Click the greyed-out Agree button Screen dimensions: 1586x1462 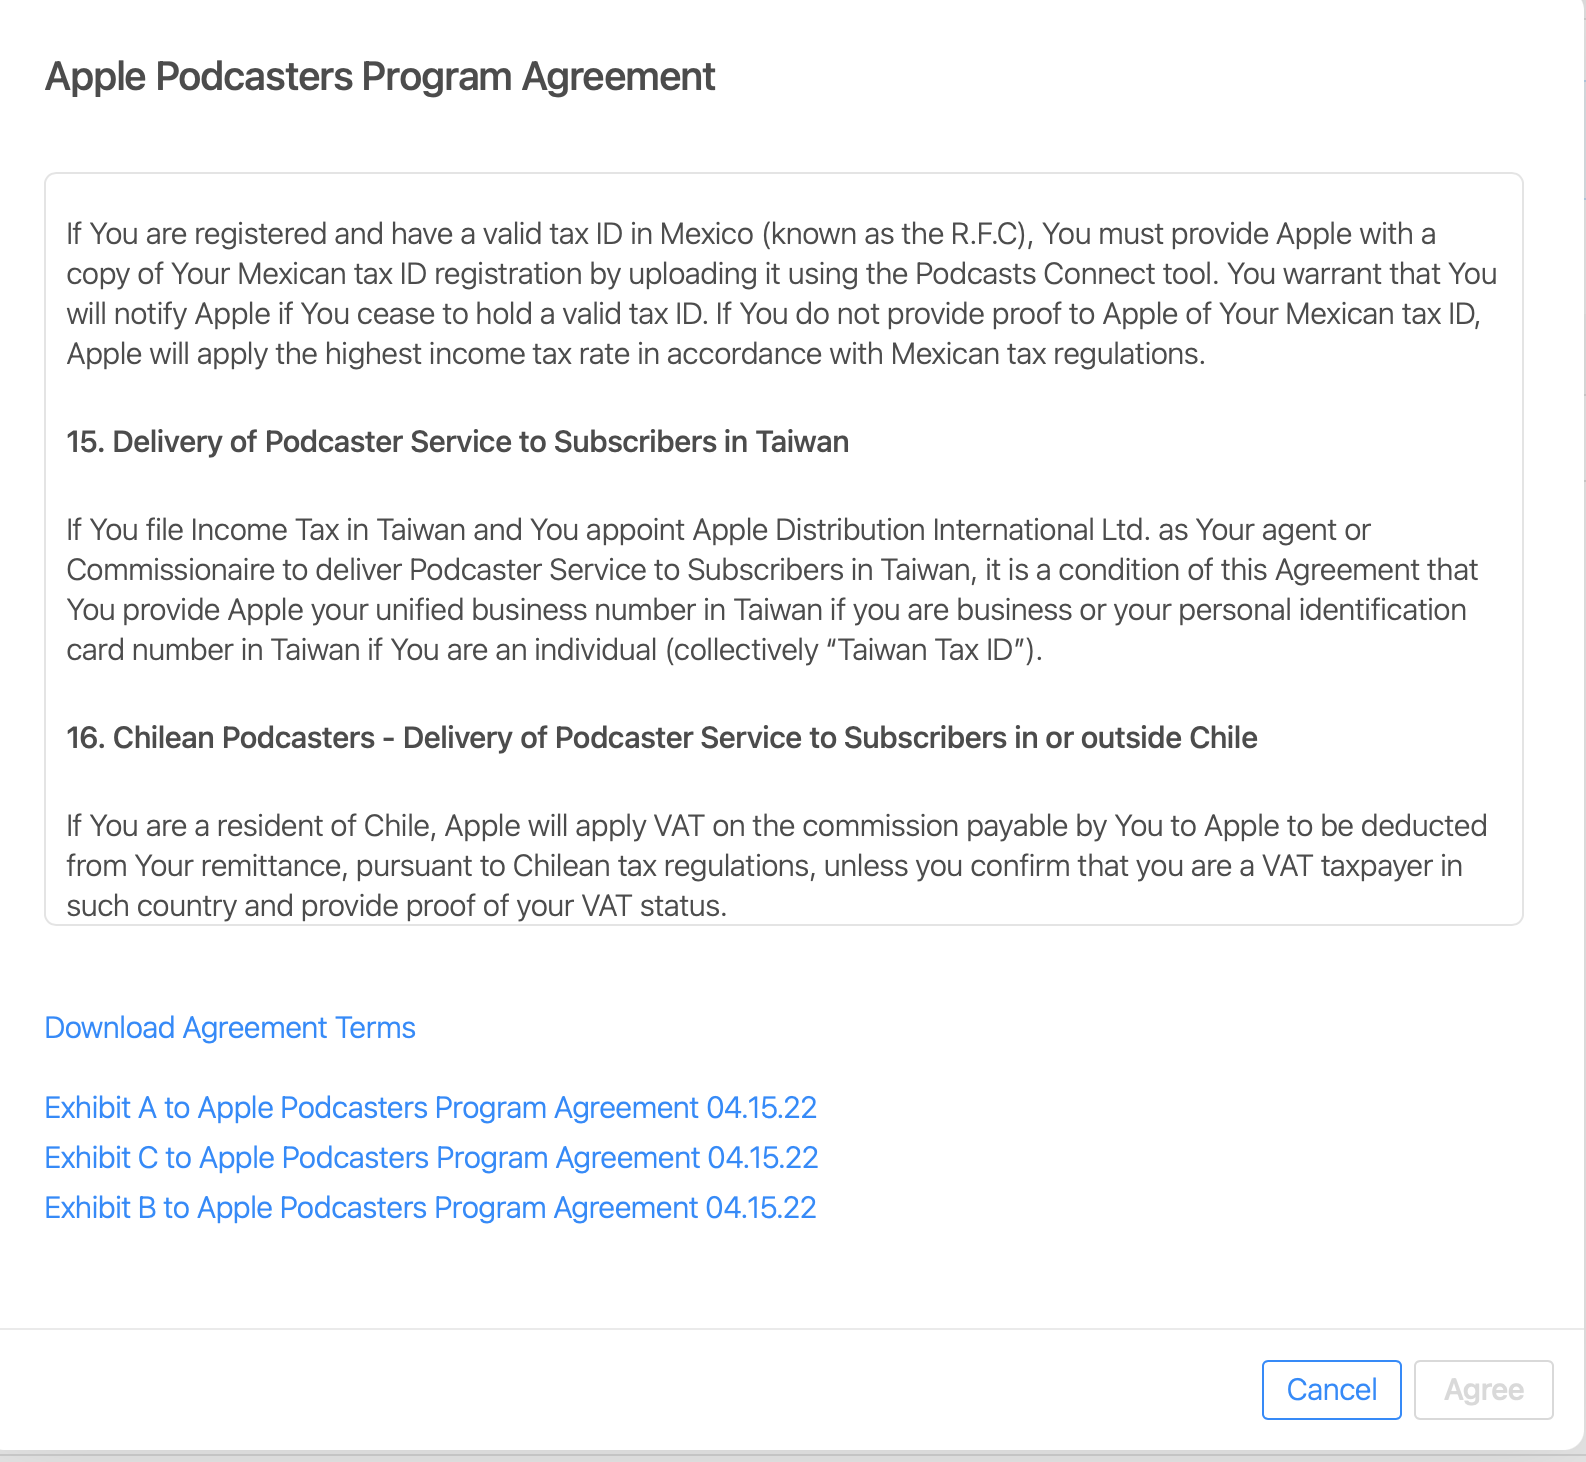[x=1483, y=1389]
